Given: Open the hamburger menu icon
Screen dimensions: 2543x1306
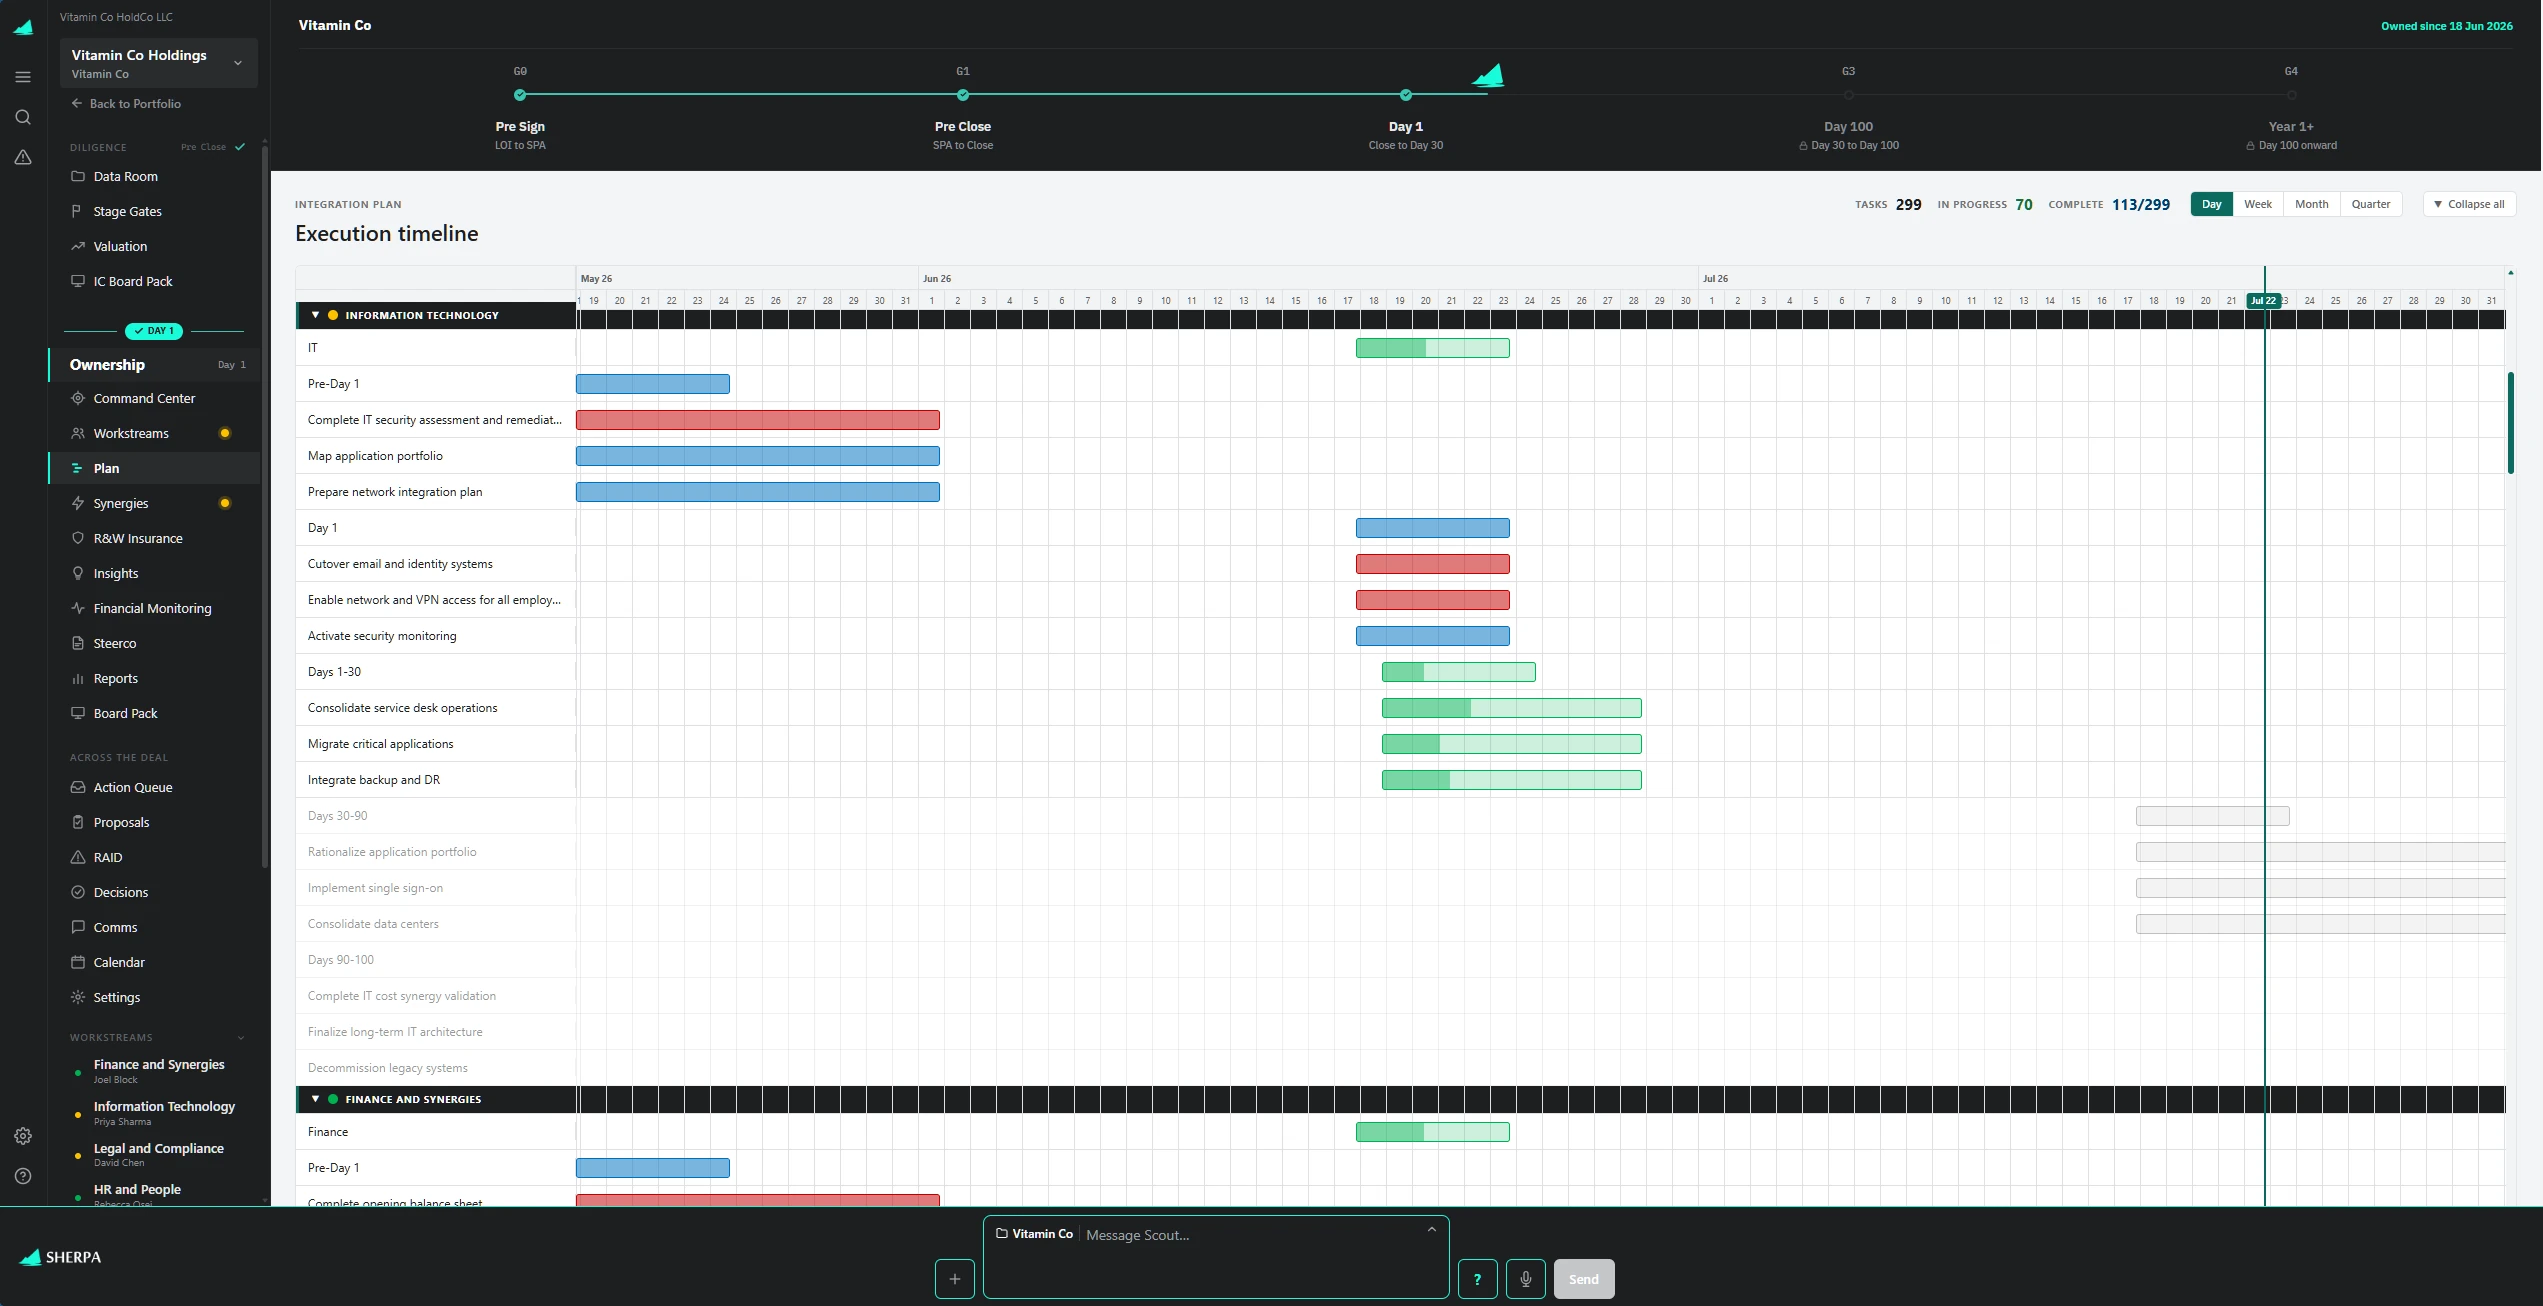Looking at the screenshot, I should click(23, 77).
